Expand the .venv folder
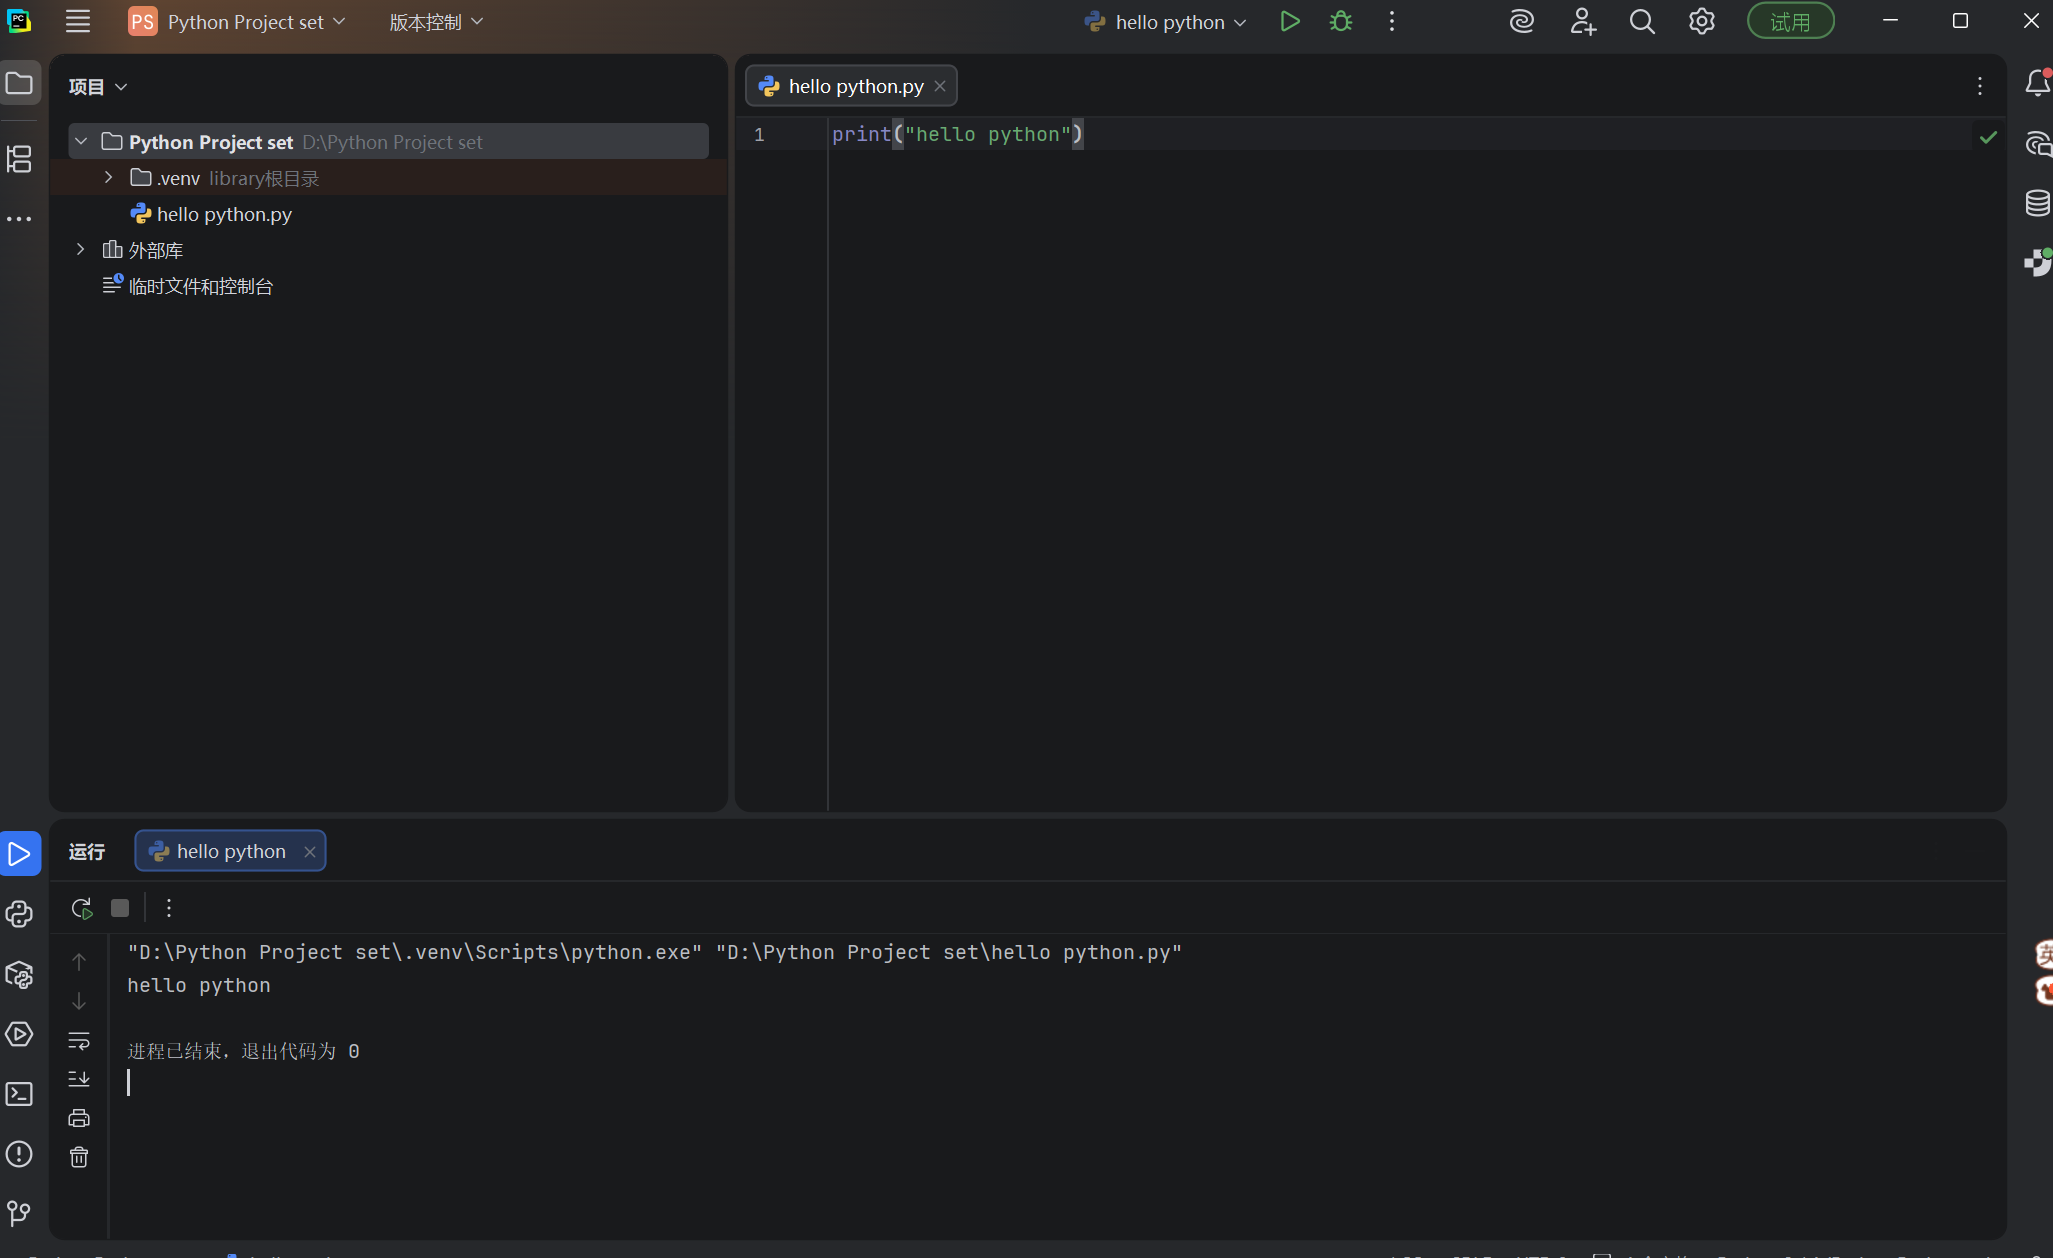2053x1258 pixels. (108, 177)
